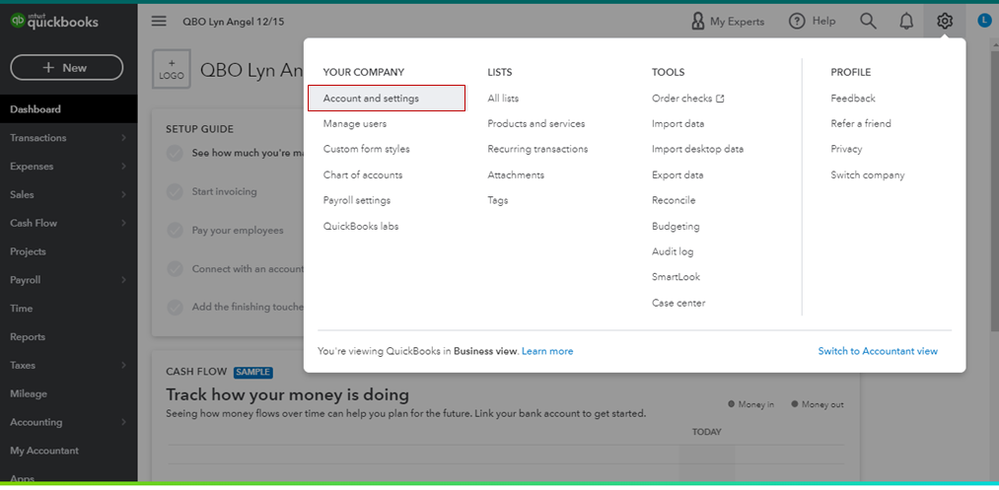Open QuickBooks labs

coord(361,226)
